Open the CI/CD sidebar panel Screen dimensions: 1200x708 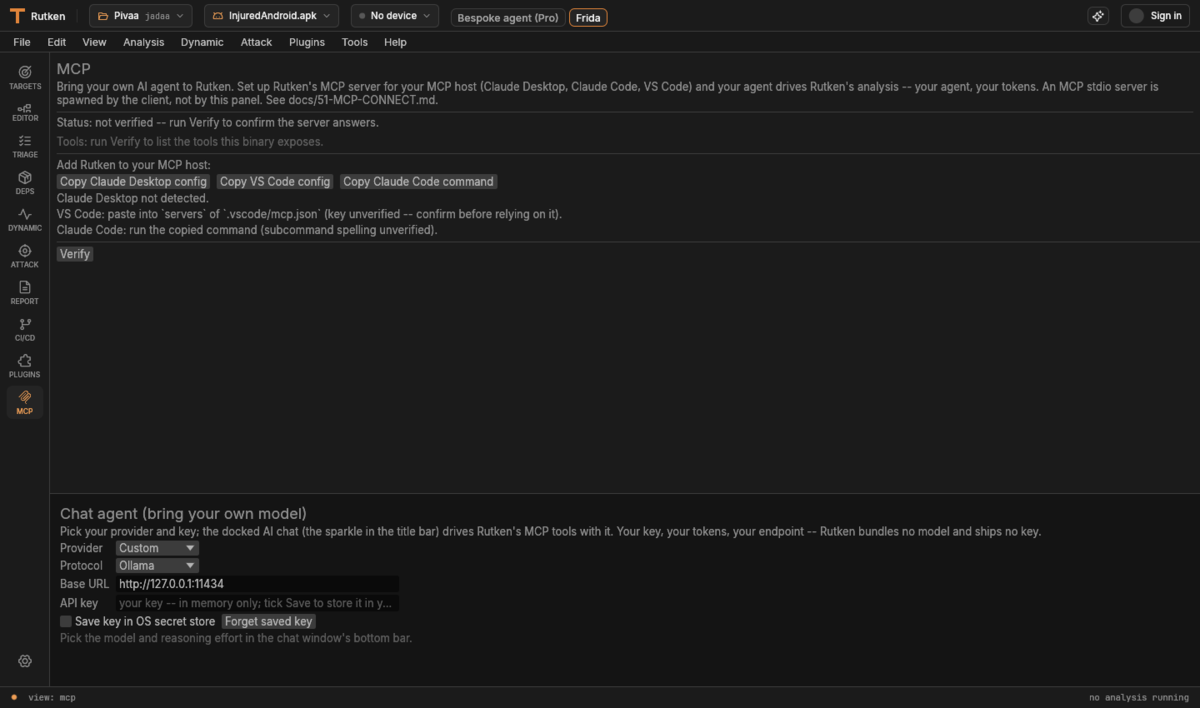pyautogui.click(x=25, y=330)
